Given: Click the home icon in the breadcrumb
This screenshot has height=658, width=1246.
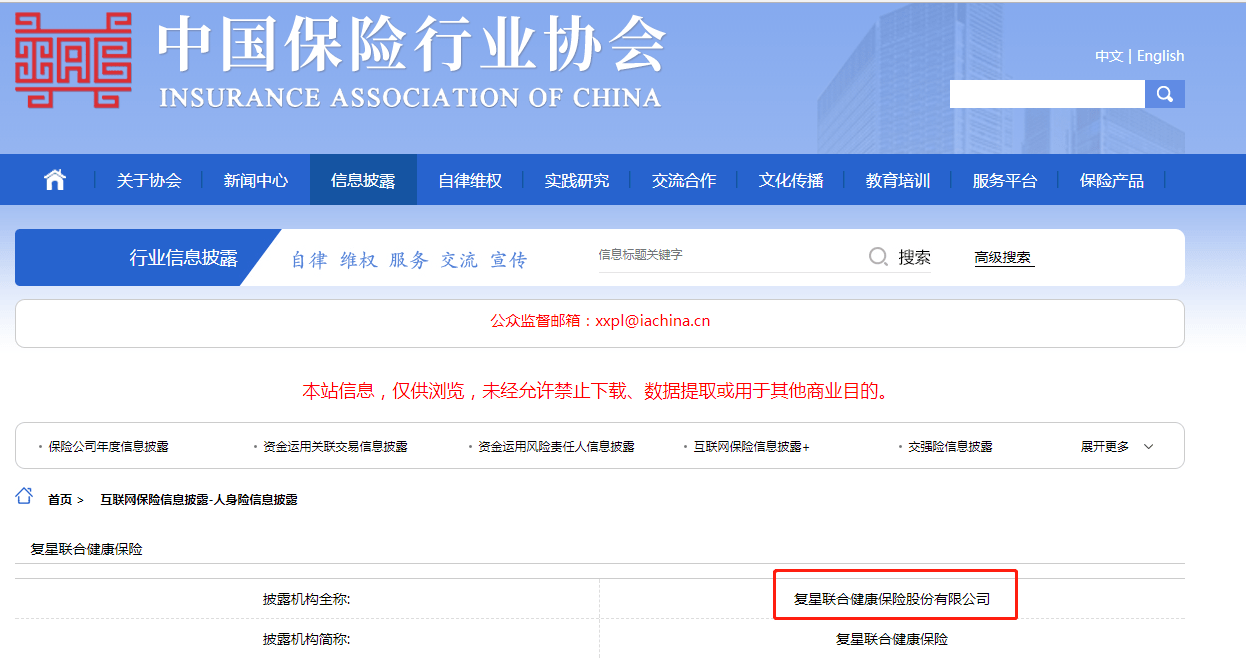Looking at the screenshot, I should 26,494.
